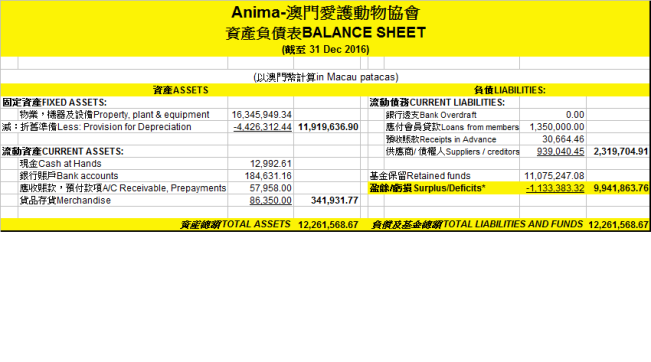The image size is (651, 362).
Task: Click the funds subtotal 9,941,863.76
Action: click(621, 188)
